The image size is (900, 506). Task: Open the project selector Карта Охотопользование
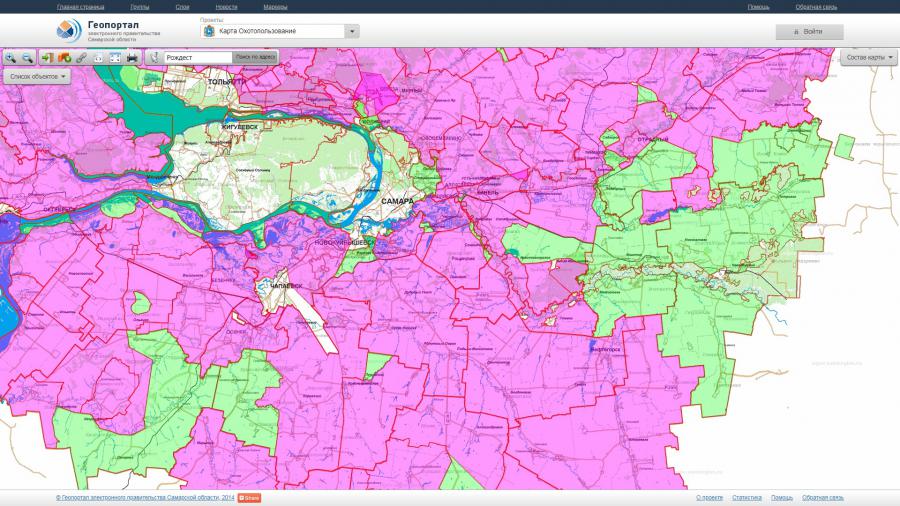click(x=280, y=31)
